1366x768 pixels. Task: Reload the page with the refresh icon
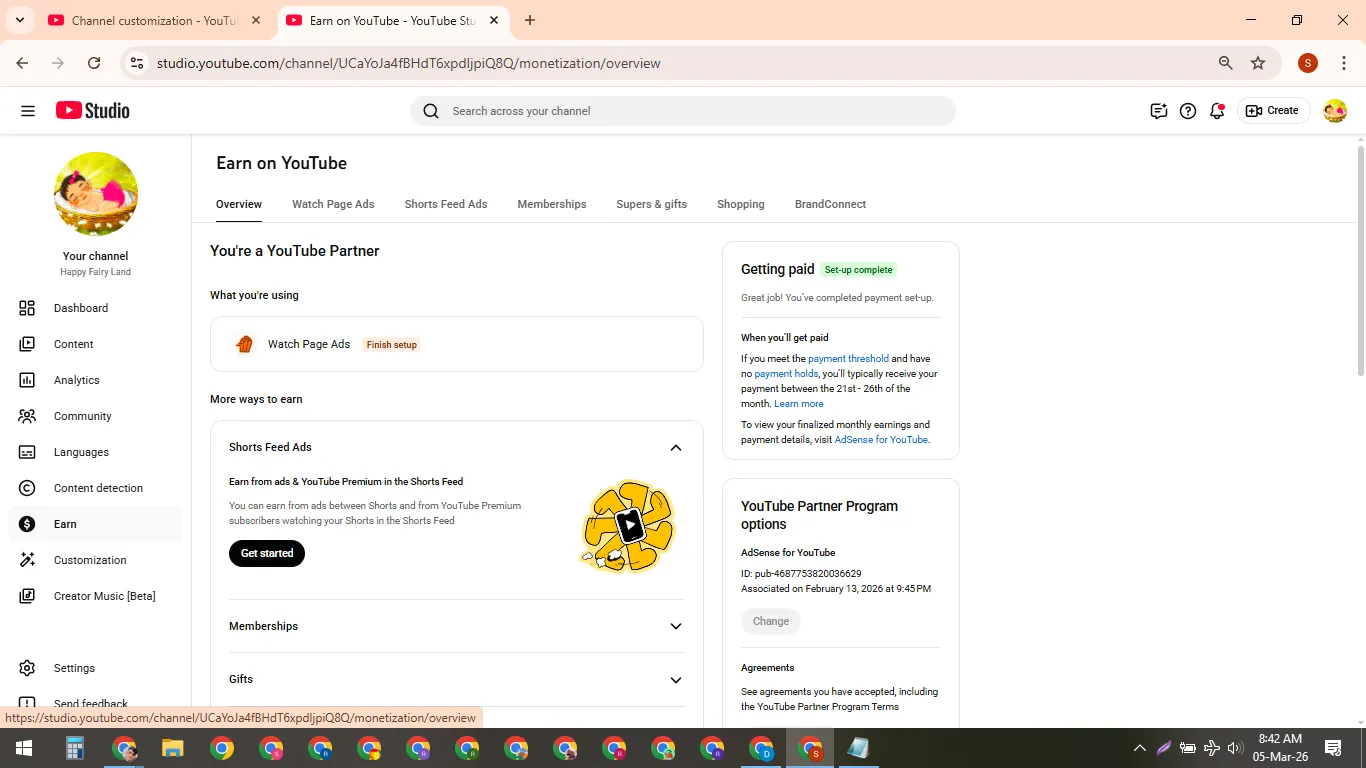point(94,63)
